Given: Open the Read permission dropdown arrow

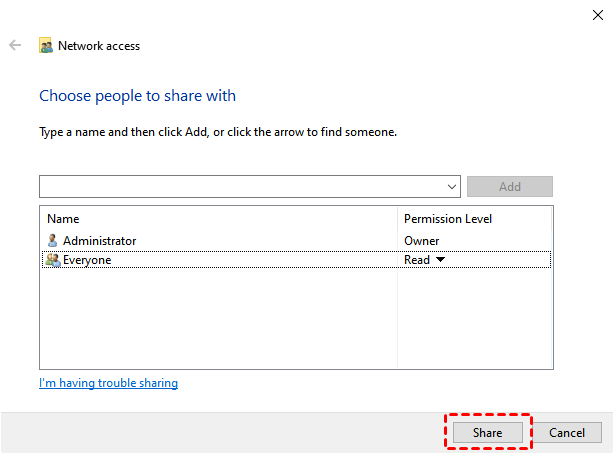Looking at the screenshot, I should pos(440,260).
